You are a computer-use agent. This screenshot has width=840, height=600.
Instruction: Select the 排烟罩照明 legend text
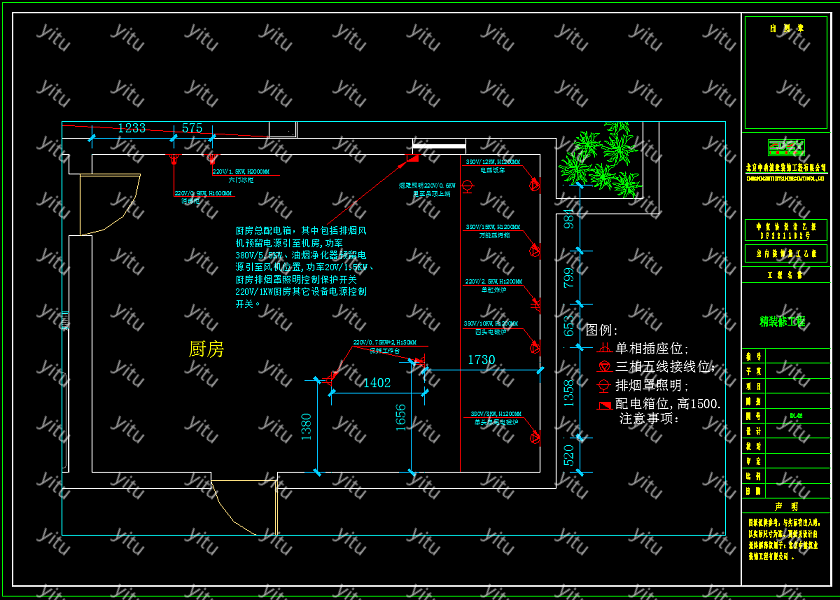(651, 385)
